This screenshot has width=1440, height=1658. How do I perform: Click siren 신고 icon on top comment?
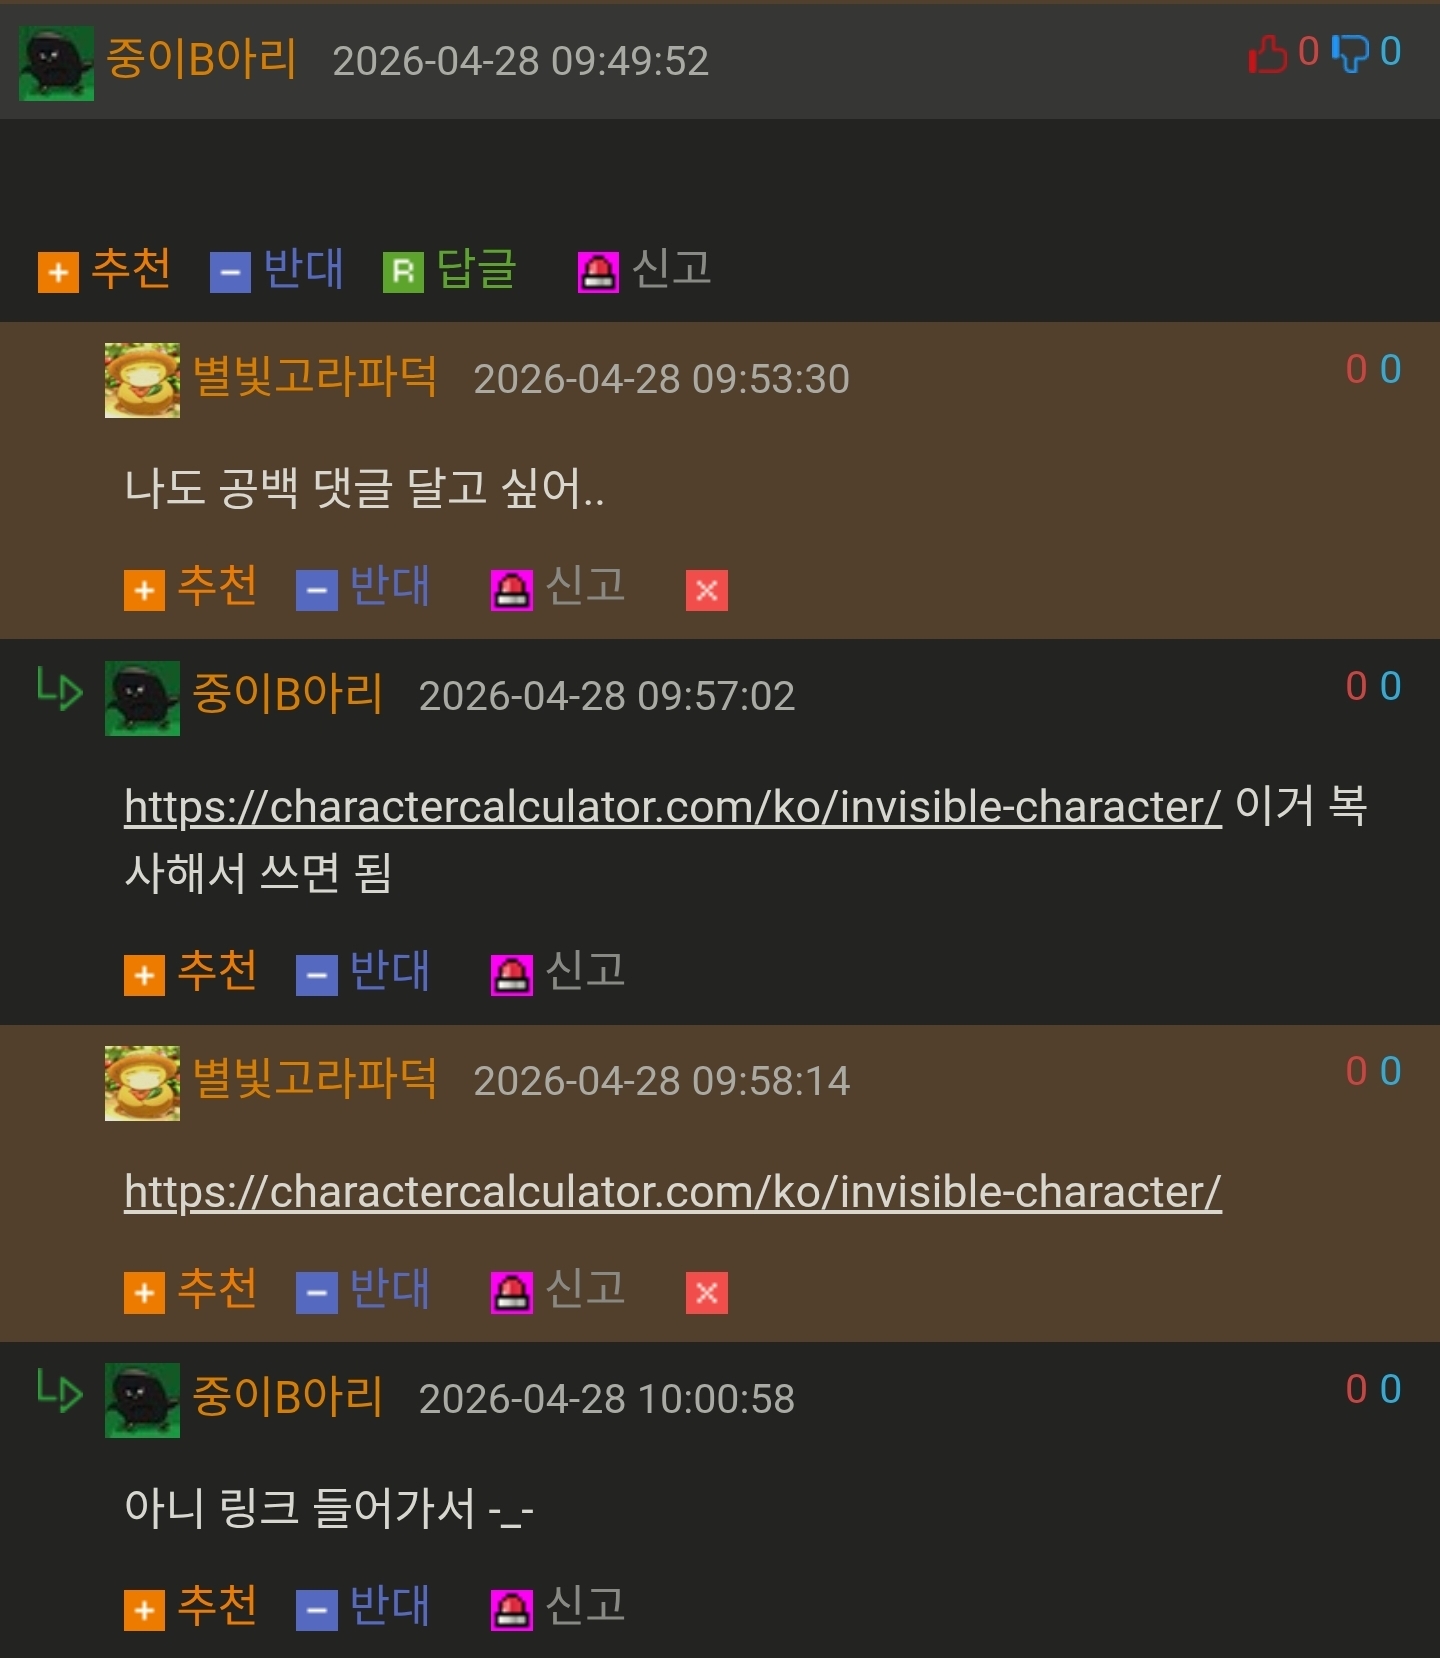pos(598,272)
